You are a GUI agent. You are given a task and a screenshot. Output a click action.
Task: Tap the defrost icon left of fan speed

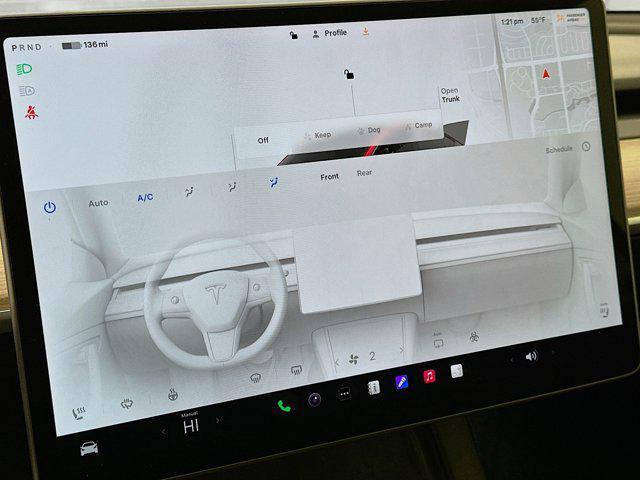296,370
